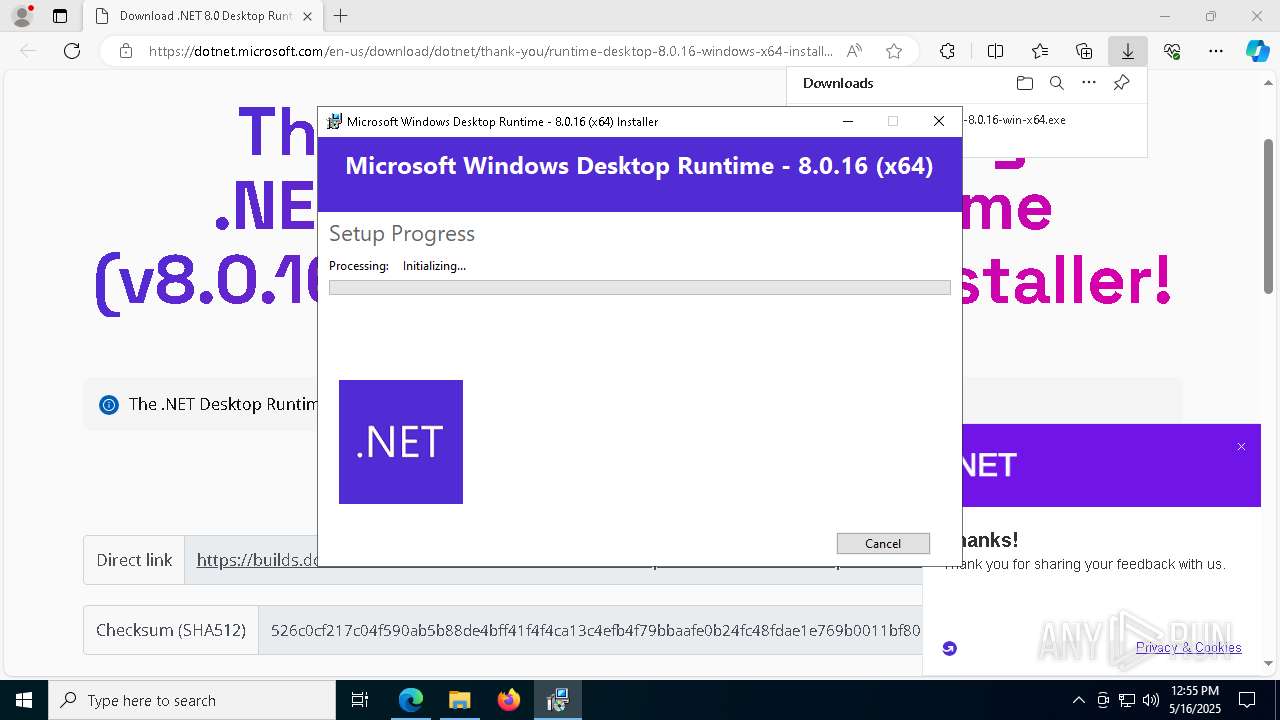Select the Download .NET 8.0 Desktop Runtime tab
The height and width of the screenshot is (720, 1280).
[203, 16]
